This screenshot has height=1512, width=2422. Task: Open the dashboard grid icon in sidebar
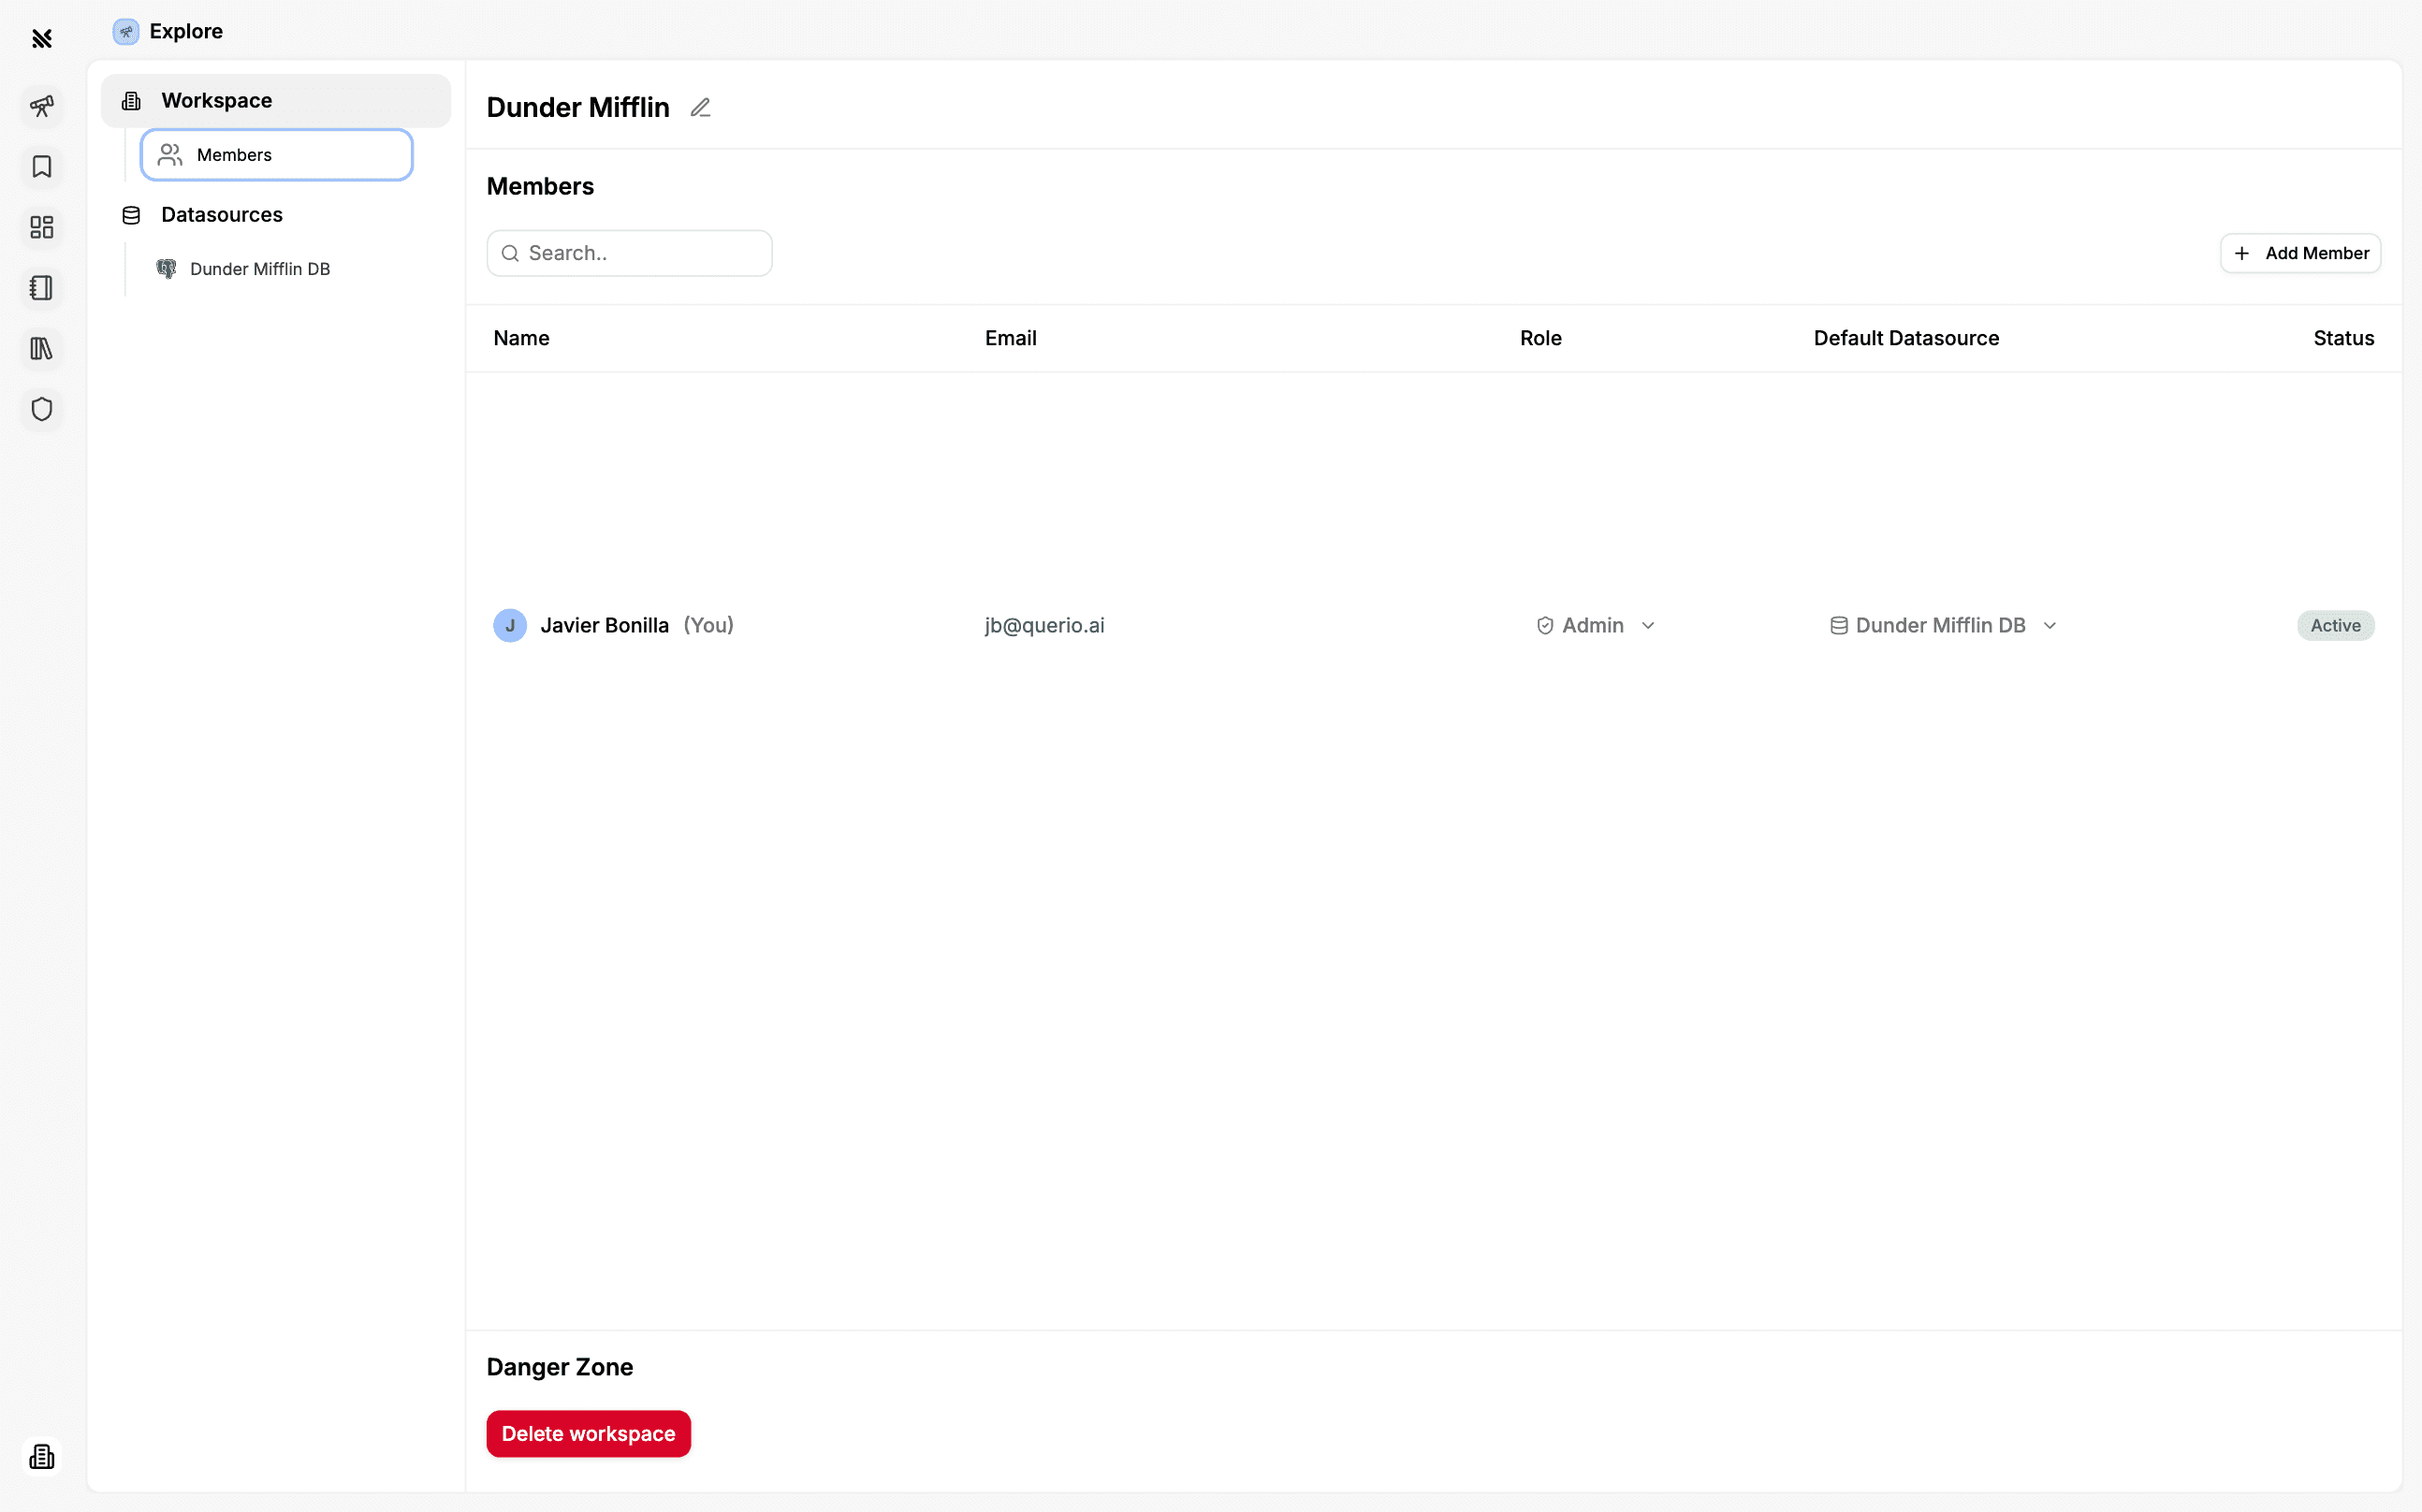coord(41,227)
